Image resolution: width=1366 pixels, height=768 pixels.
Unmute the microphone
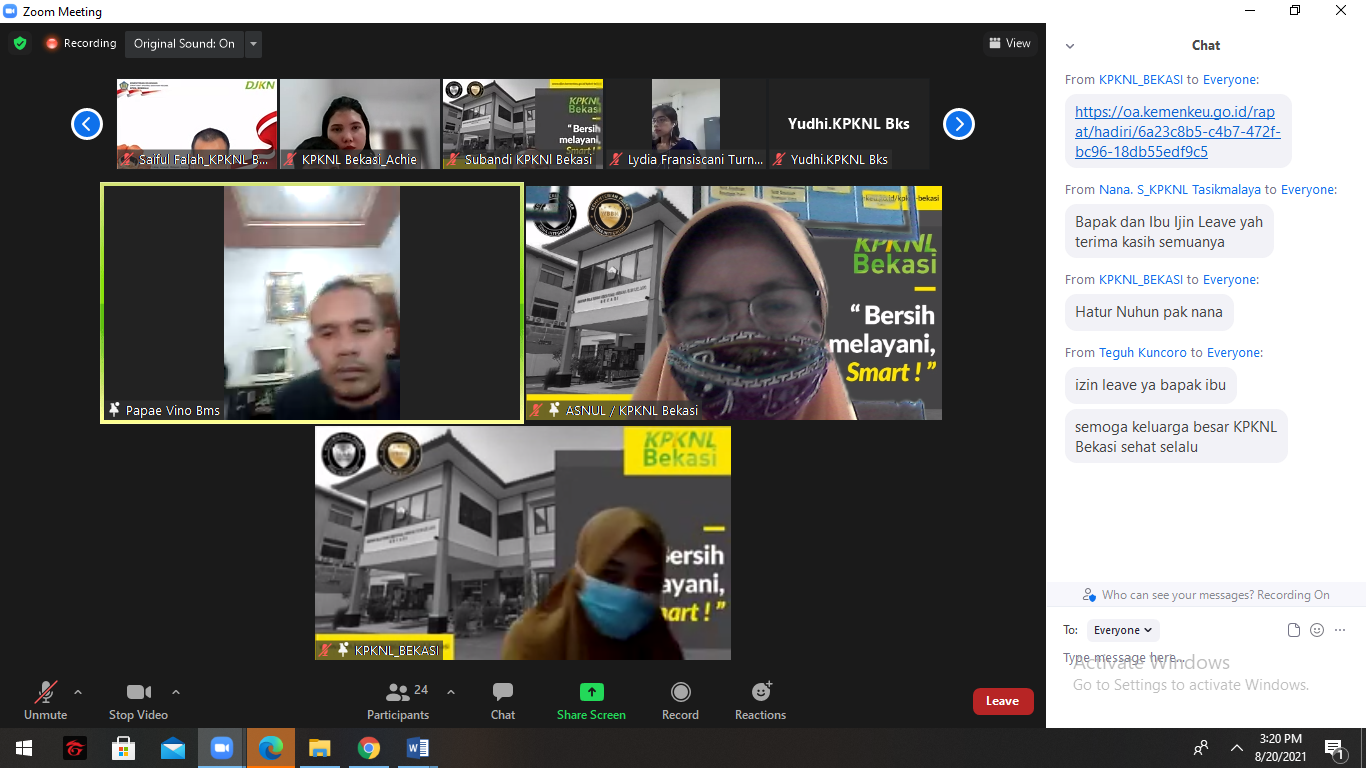pyautogui.click(x=45, y=700)
